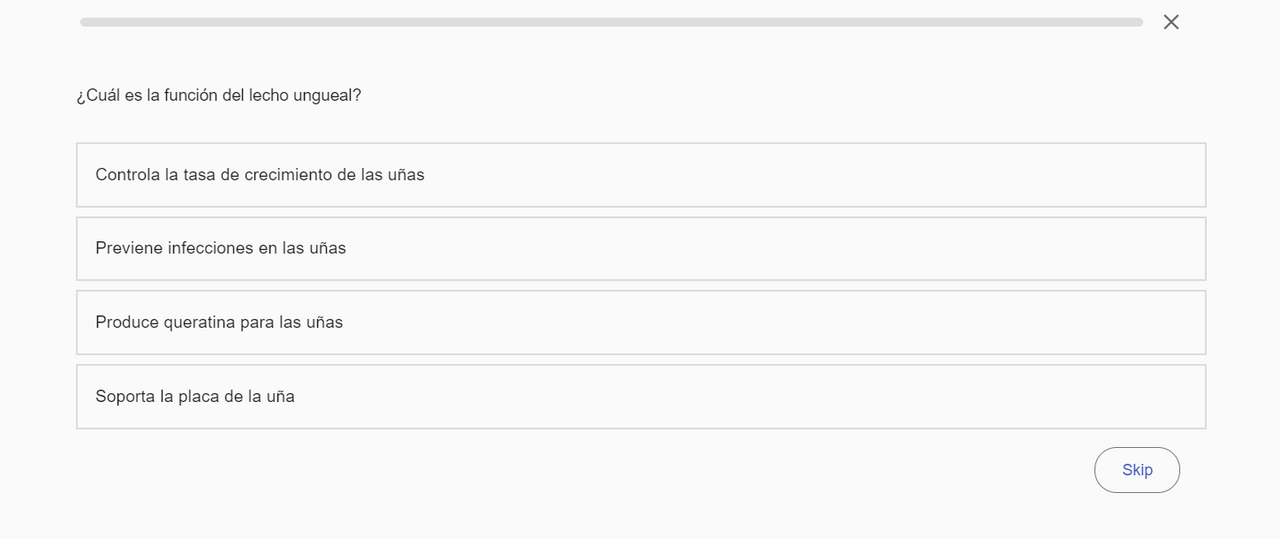Image resolution: width=1280 pixels, height=539 pixels.
Task: Click the quiz progress bar
Action: pos(611,22)
